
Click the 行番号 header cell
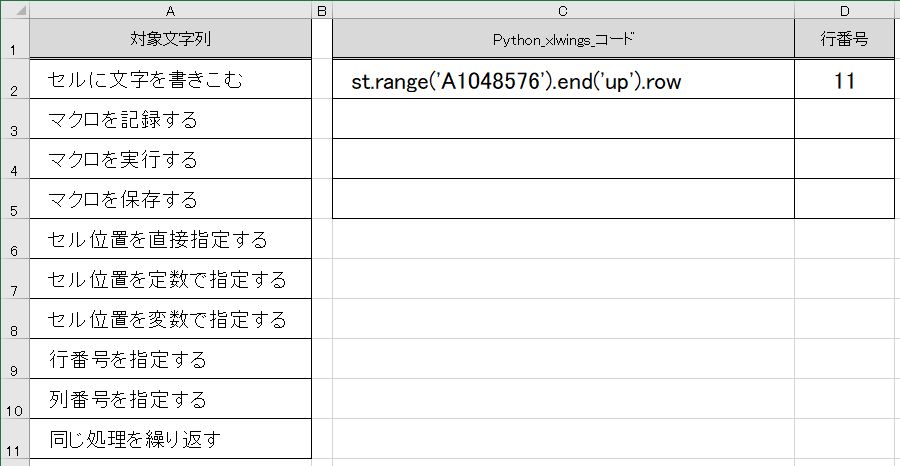pos(844,38)
